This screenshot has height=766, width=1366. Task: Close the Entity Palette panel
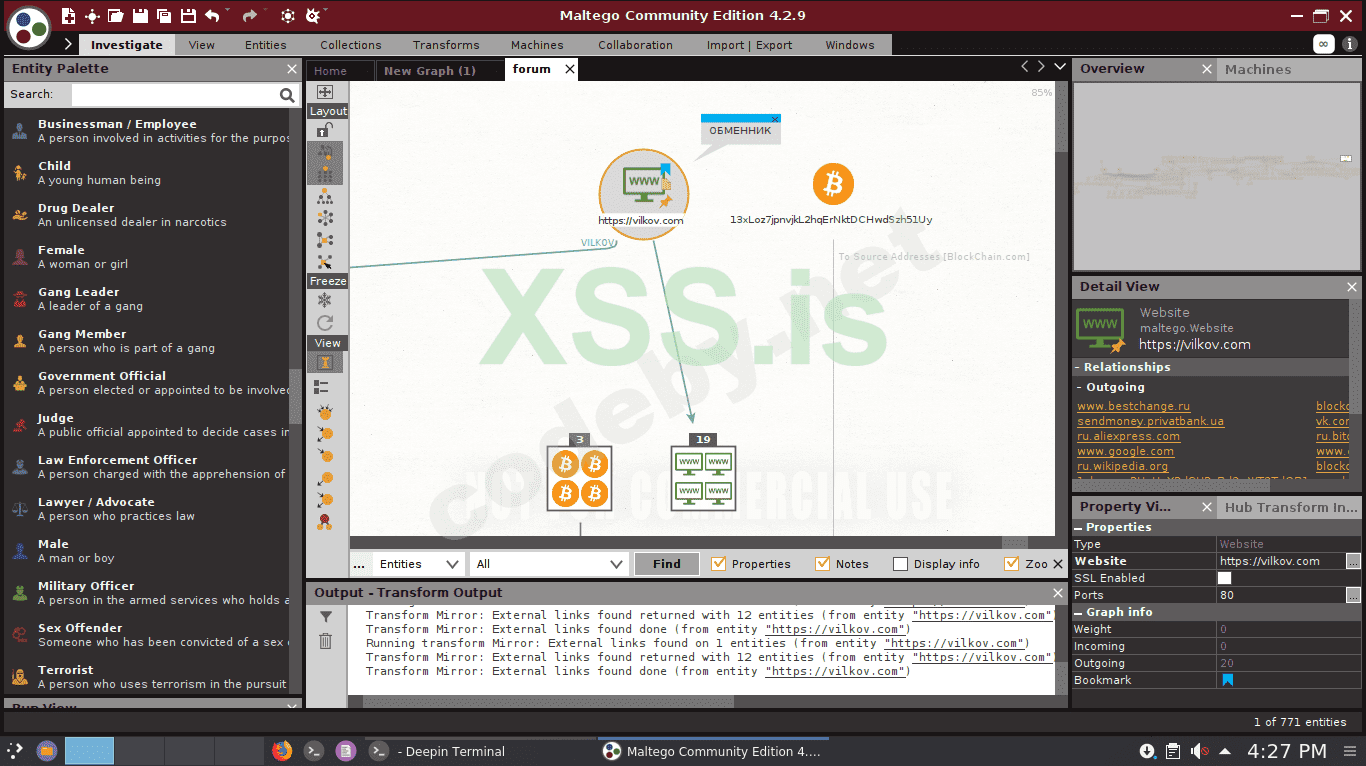coord(292,69)
